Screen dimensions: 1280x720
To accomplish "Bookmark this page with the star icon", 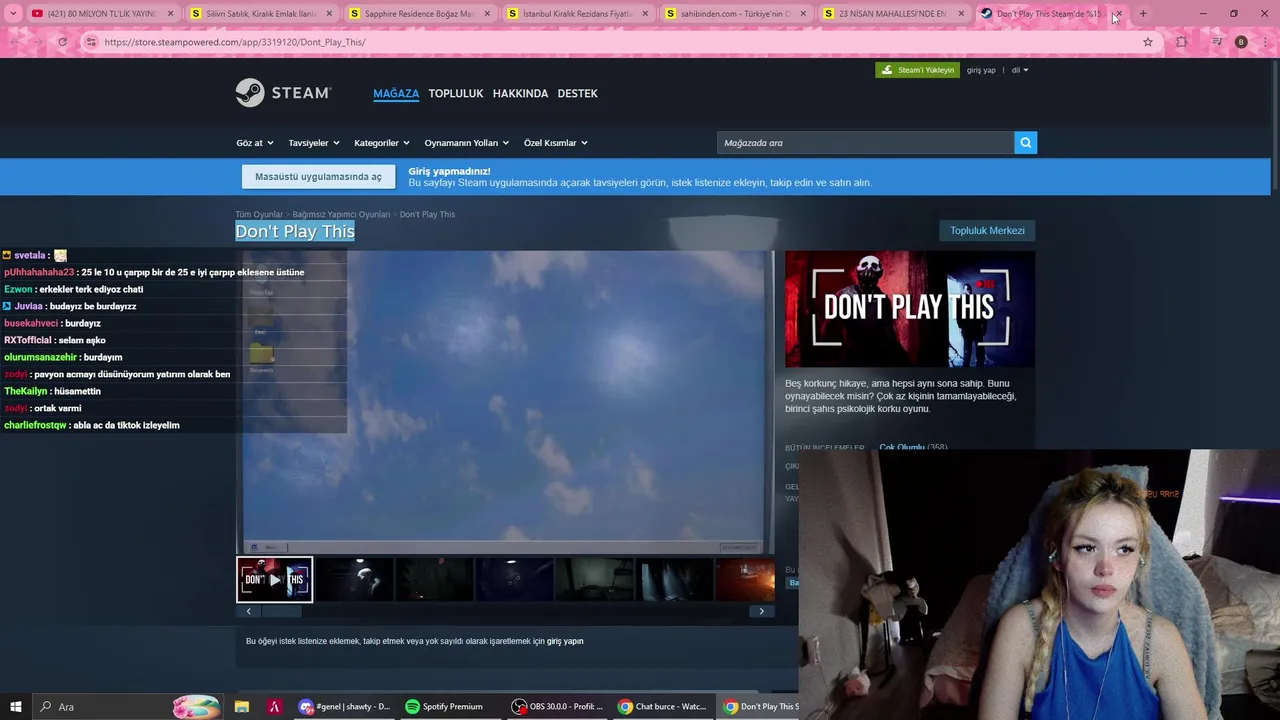I will click(x=1148, y=42).
